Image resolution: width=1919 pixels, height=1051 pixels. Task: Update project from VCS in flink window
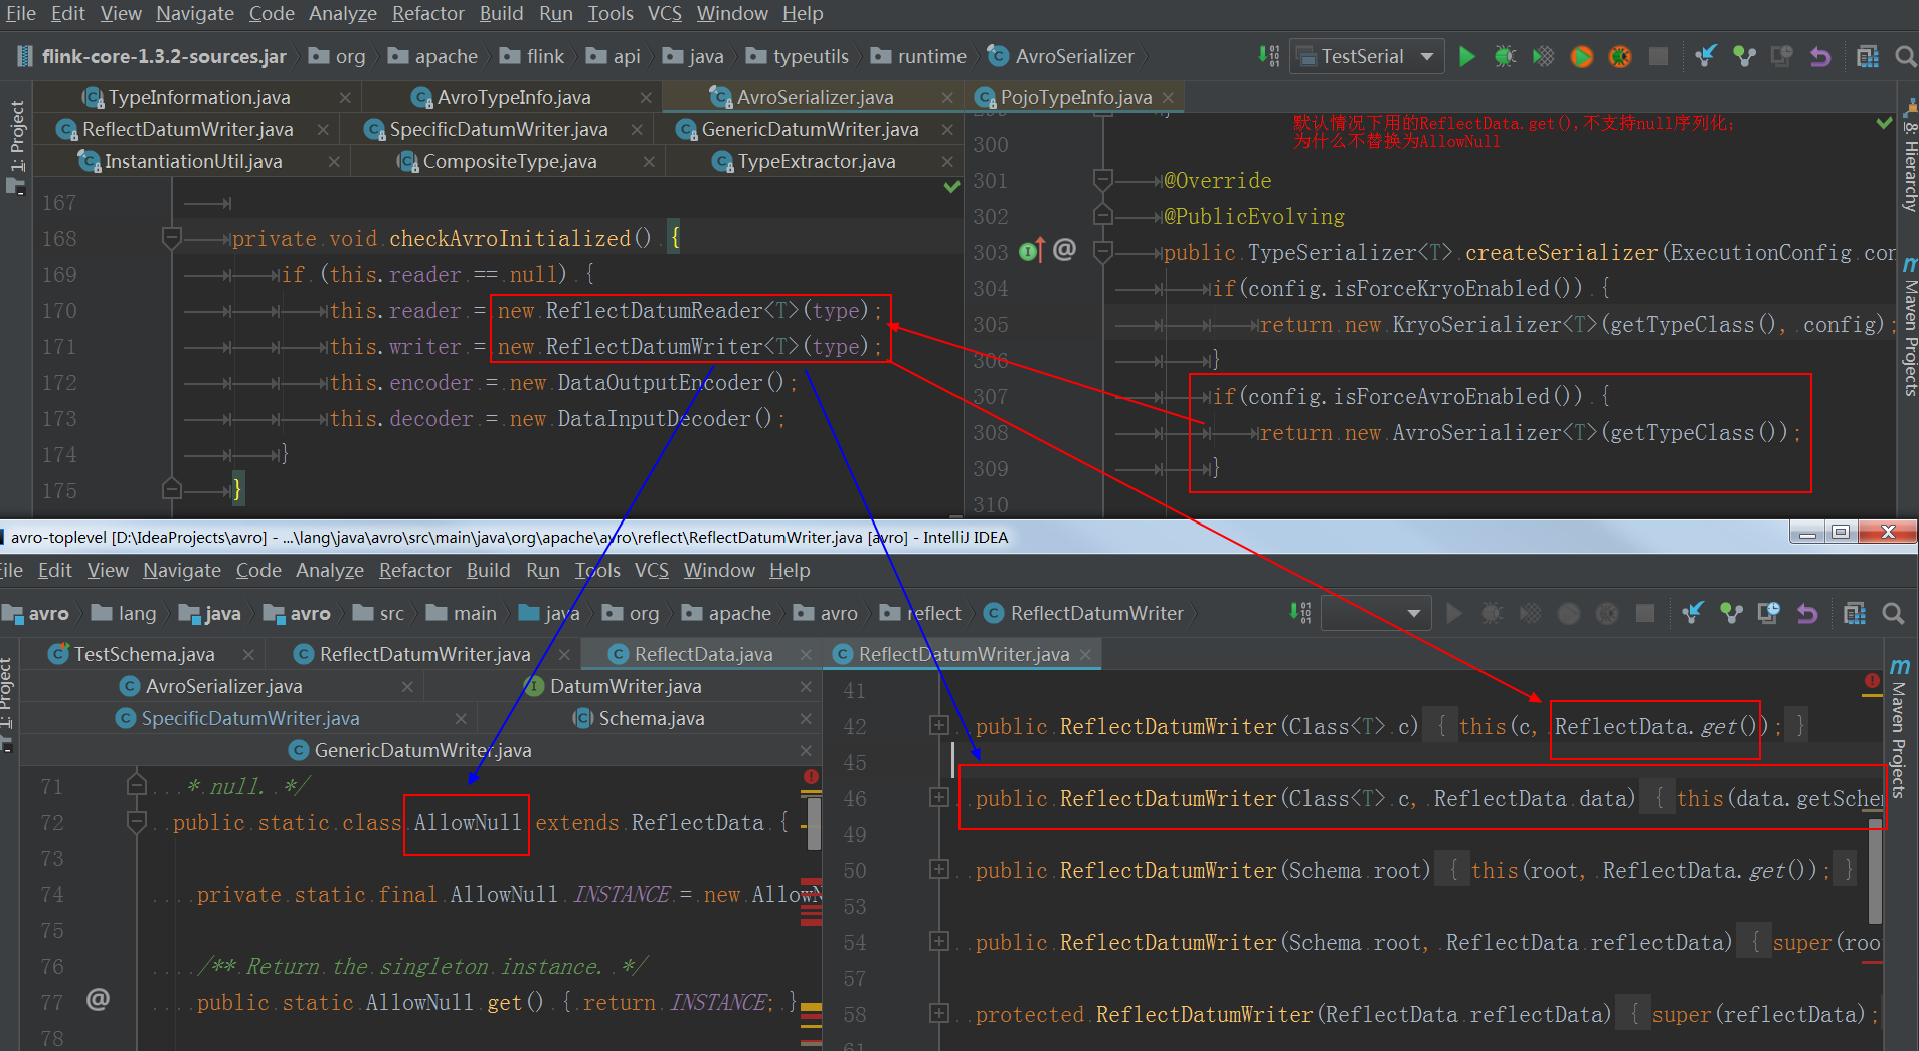coord(1706,56)
